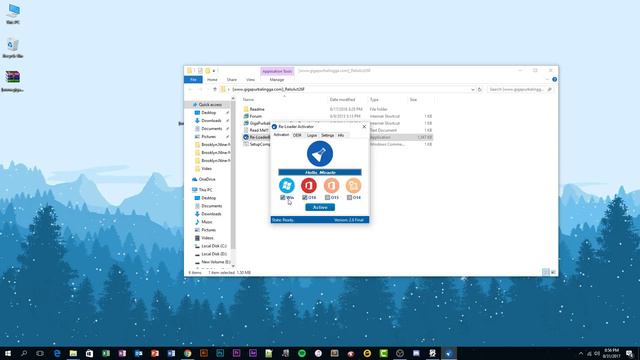Select the This PC desktop icon
This screenshot has height=360, width=640.
tap(13, 14)
